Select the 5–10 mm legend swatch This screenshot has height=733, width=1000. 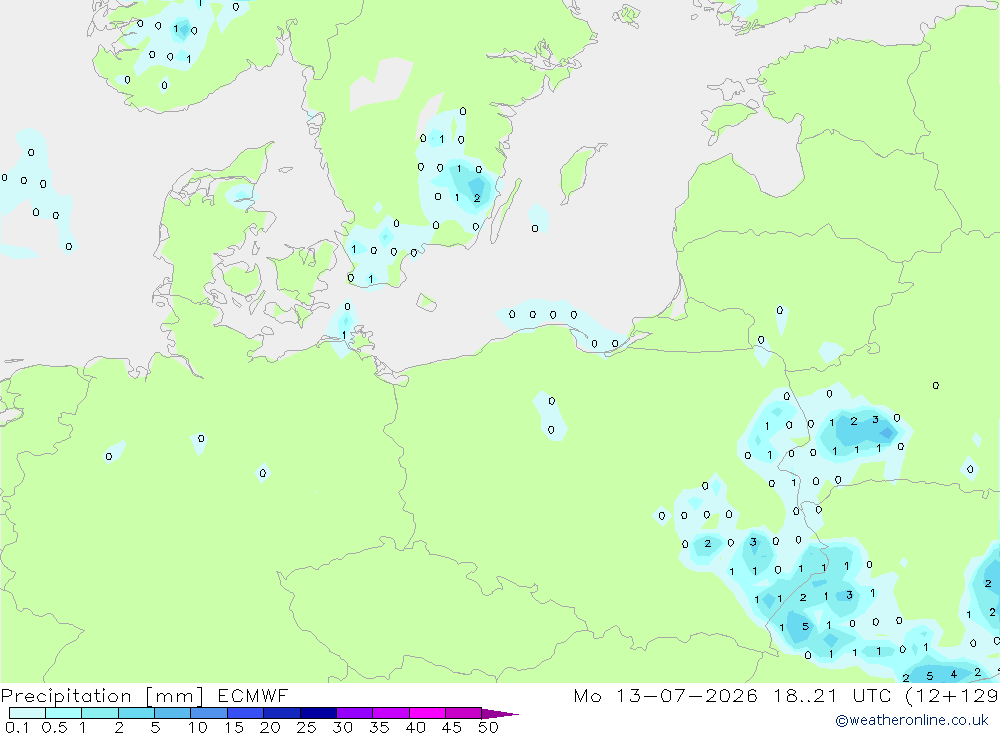point(173,713)
